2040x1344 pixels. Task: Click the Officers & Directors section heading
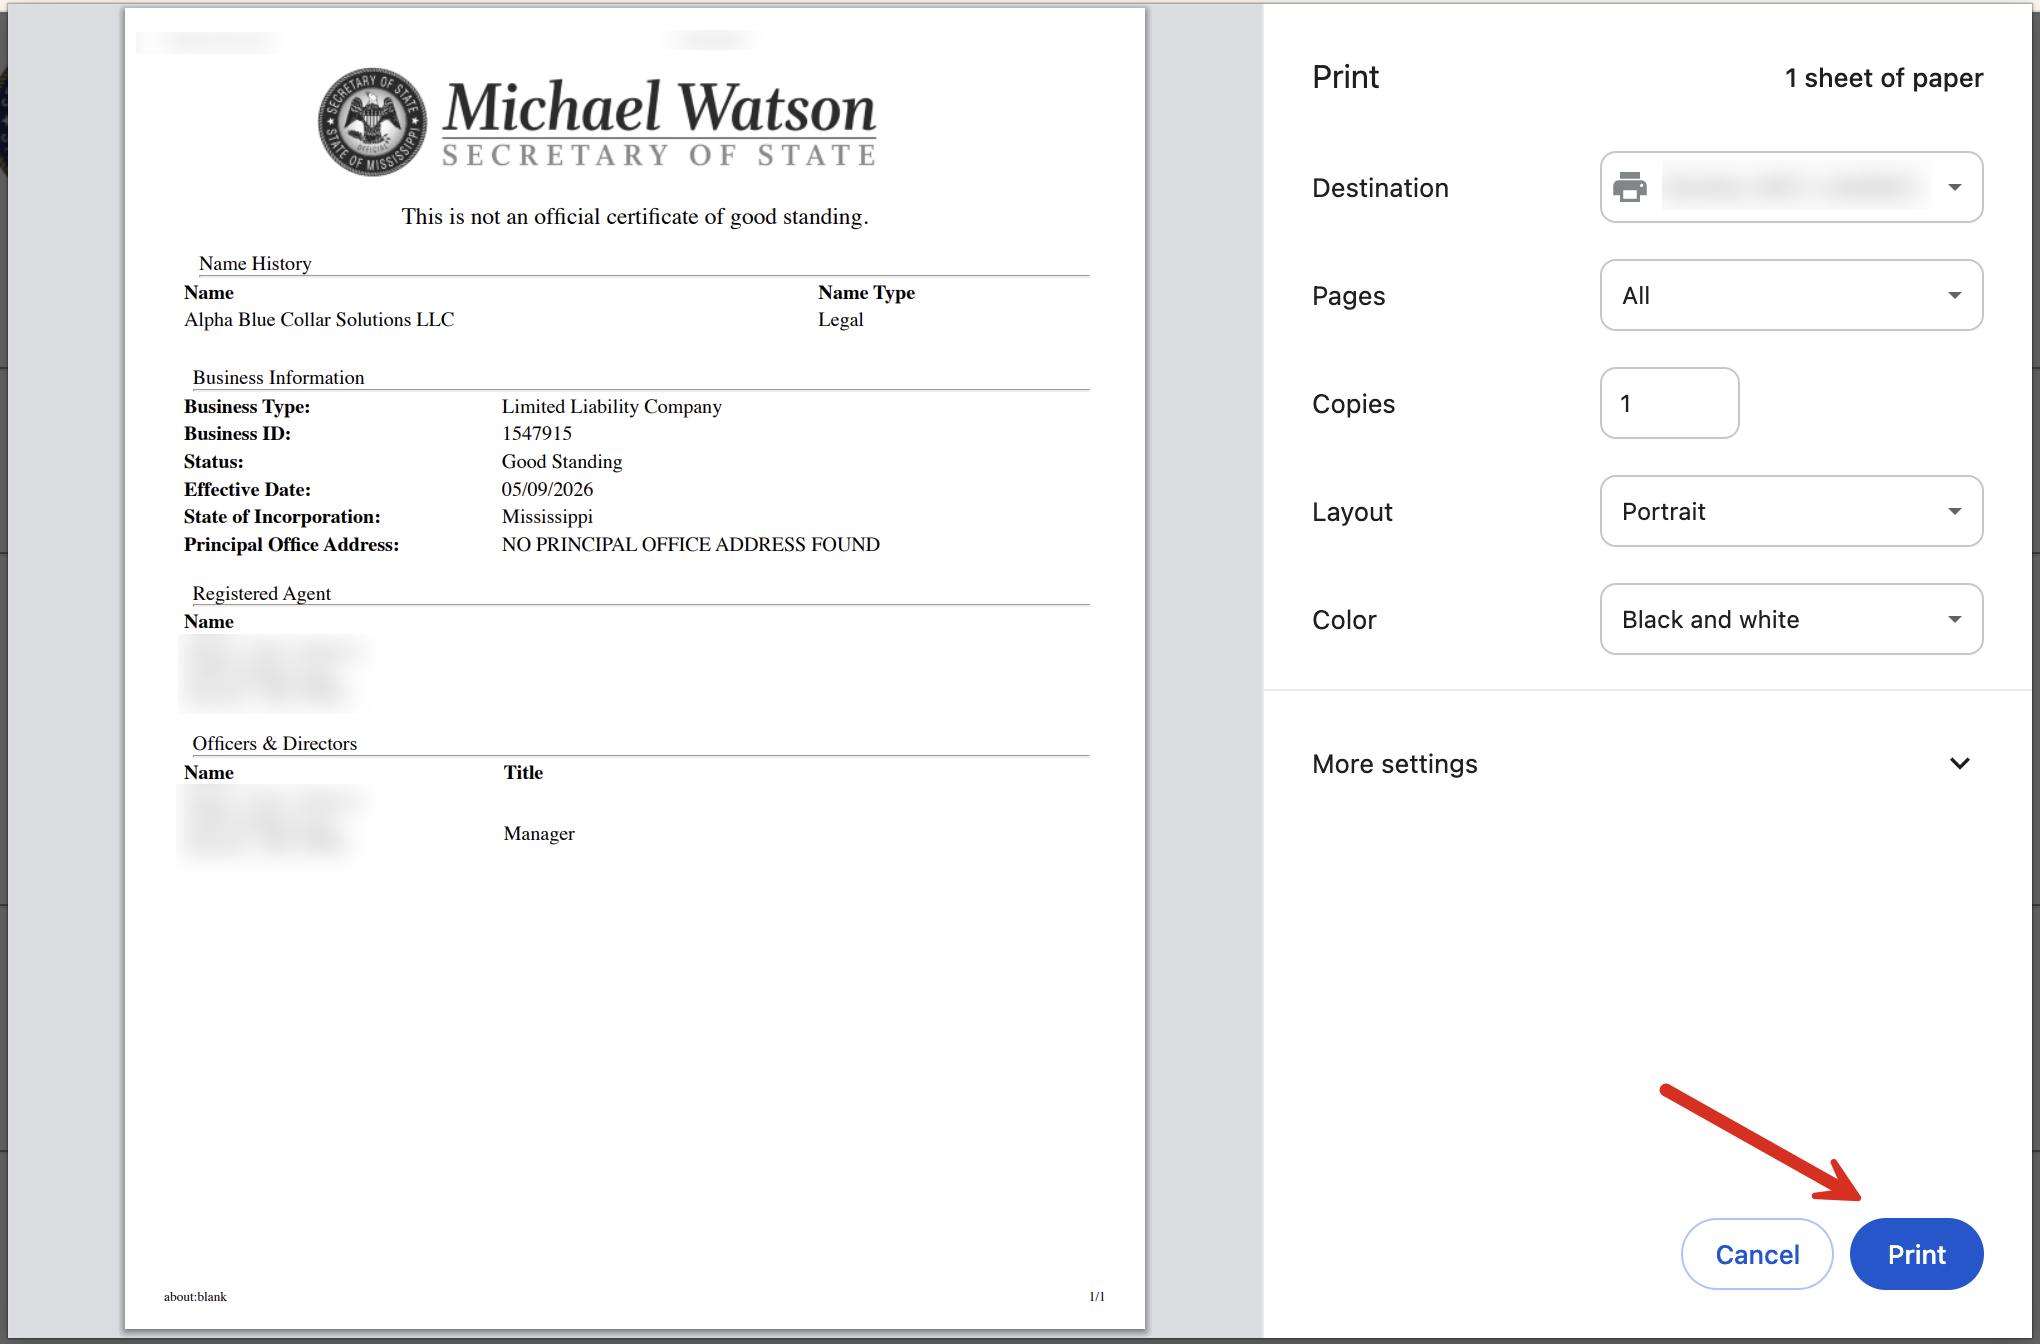274,744
